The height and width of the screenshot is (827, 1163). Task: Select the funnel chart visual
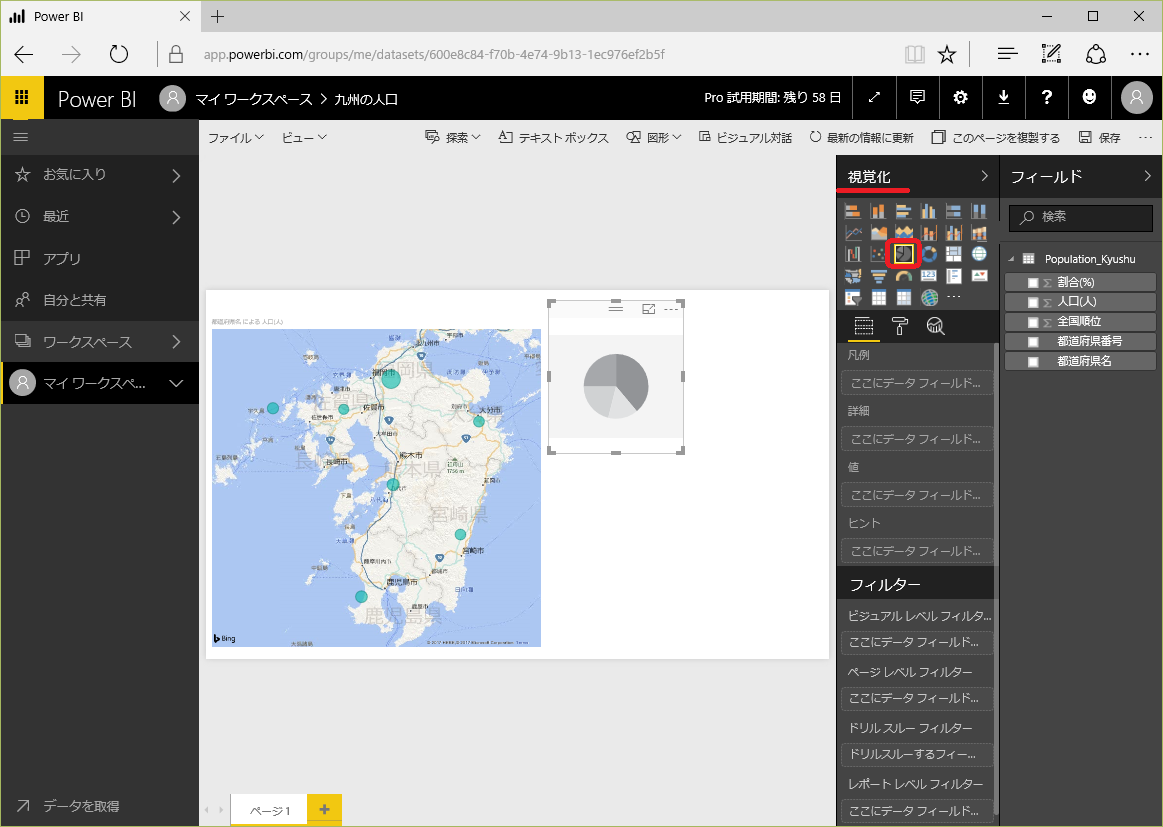(878, 276)
